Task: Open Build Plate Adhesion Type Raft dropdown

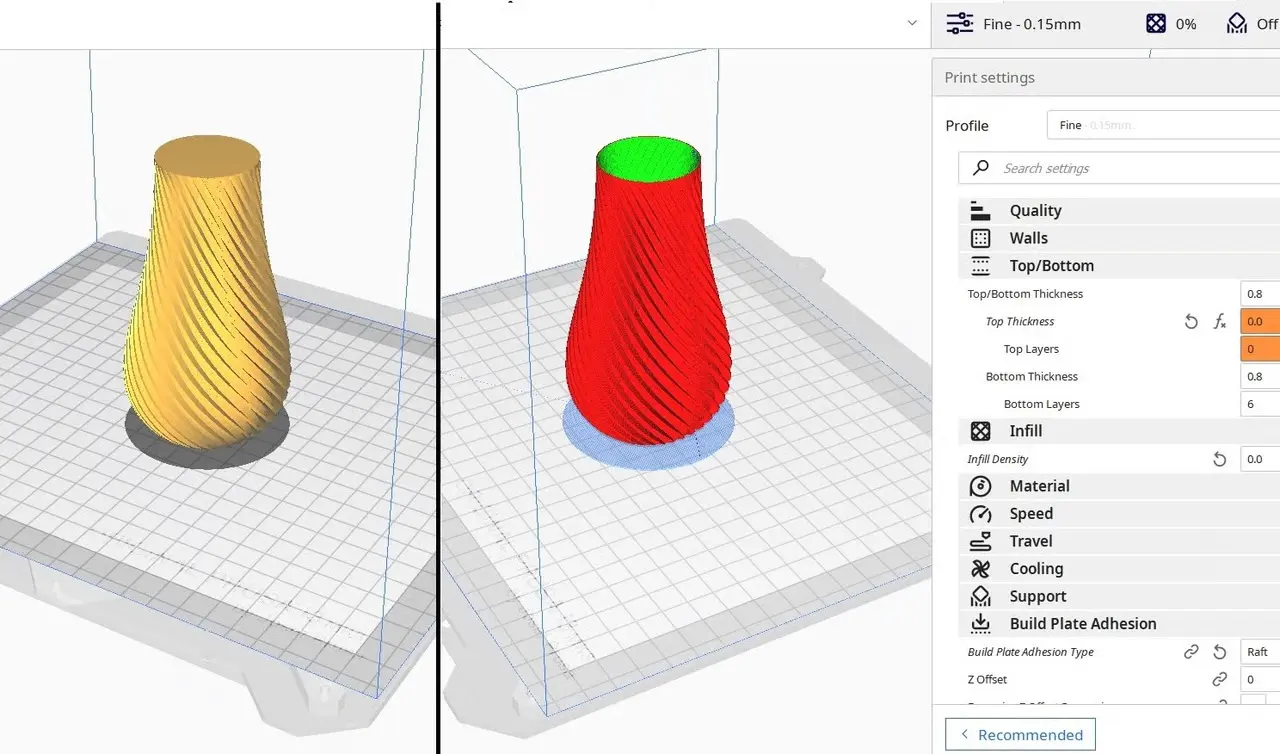Action: point(1260,652)
